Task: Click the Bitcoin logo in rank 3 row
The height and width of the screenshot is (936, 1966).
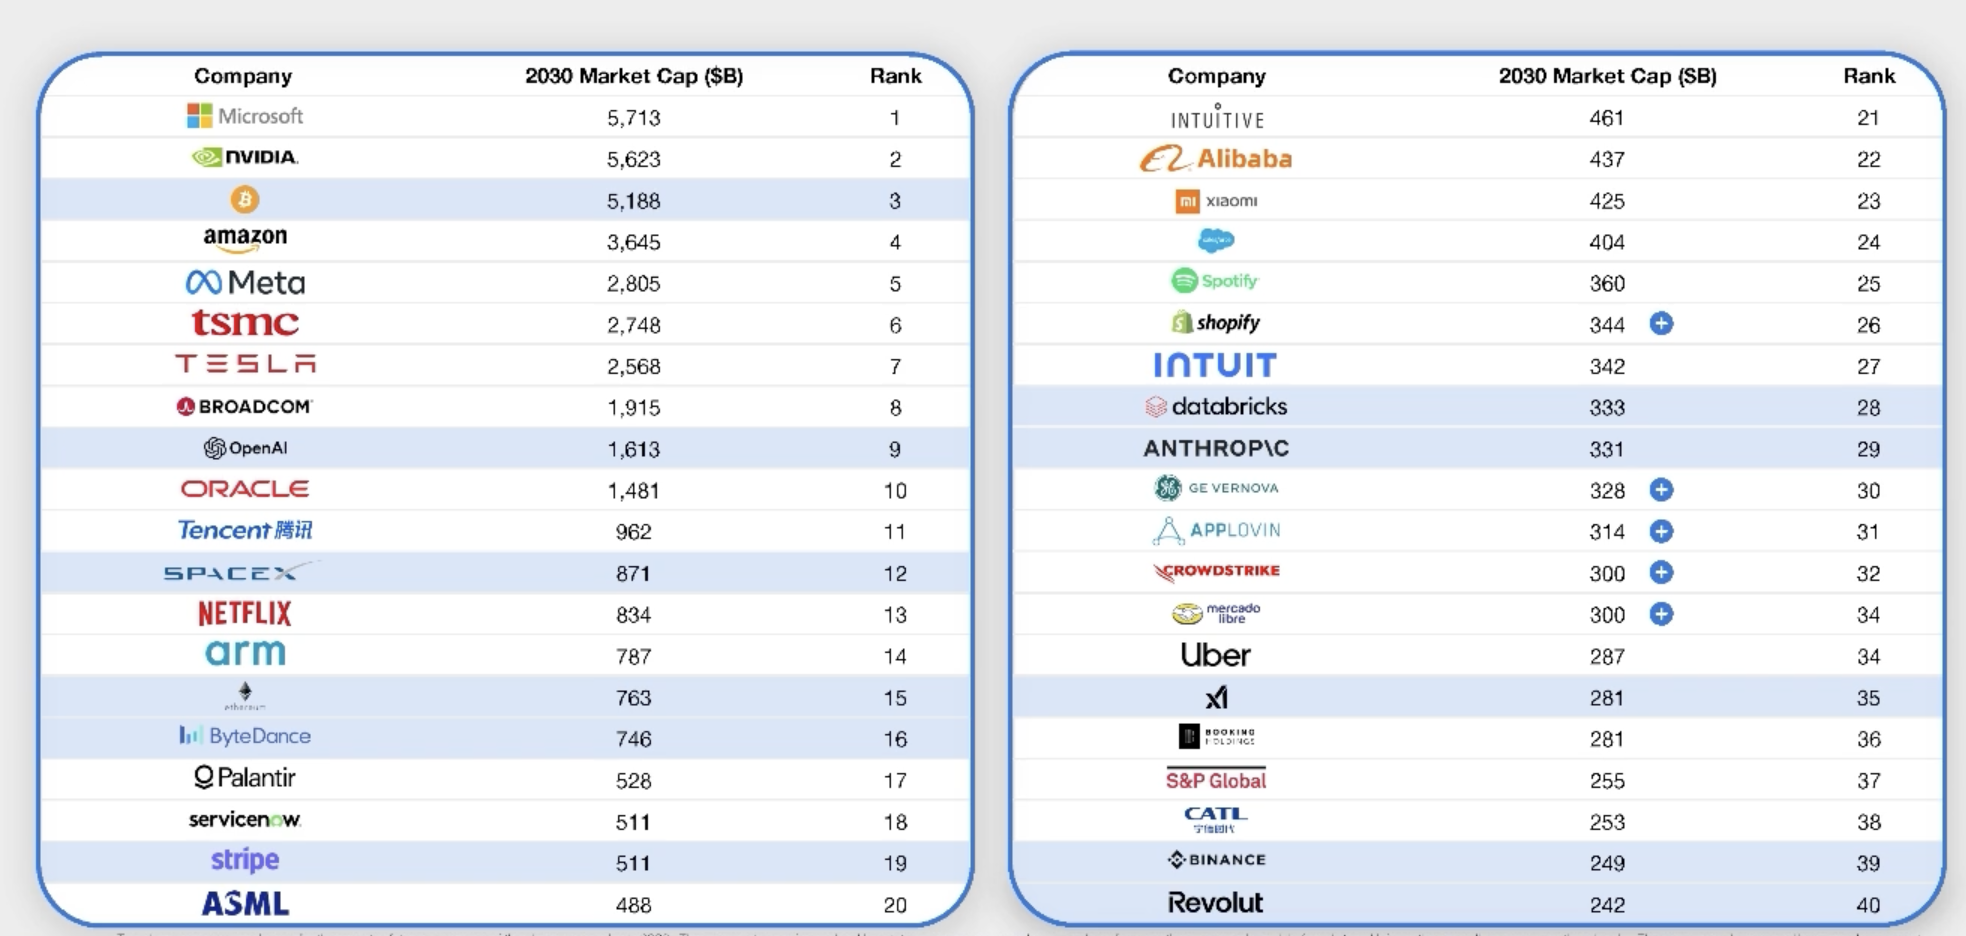Action: click(x=244, y=200)
